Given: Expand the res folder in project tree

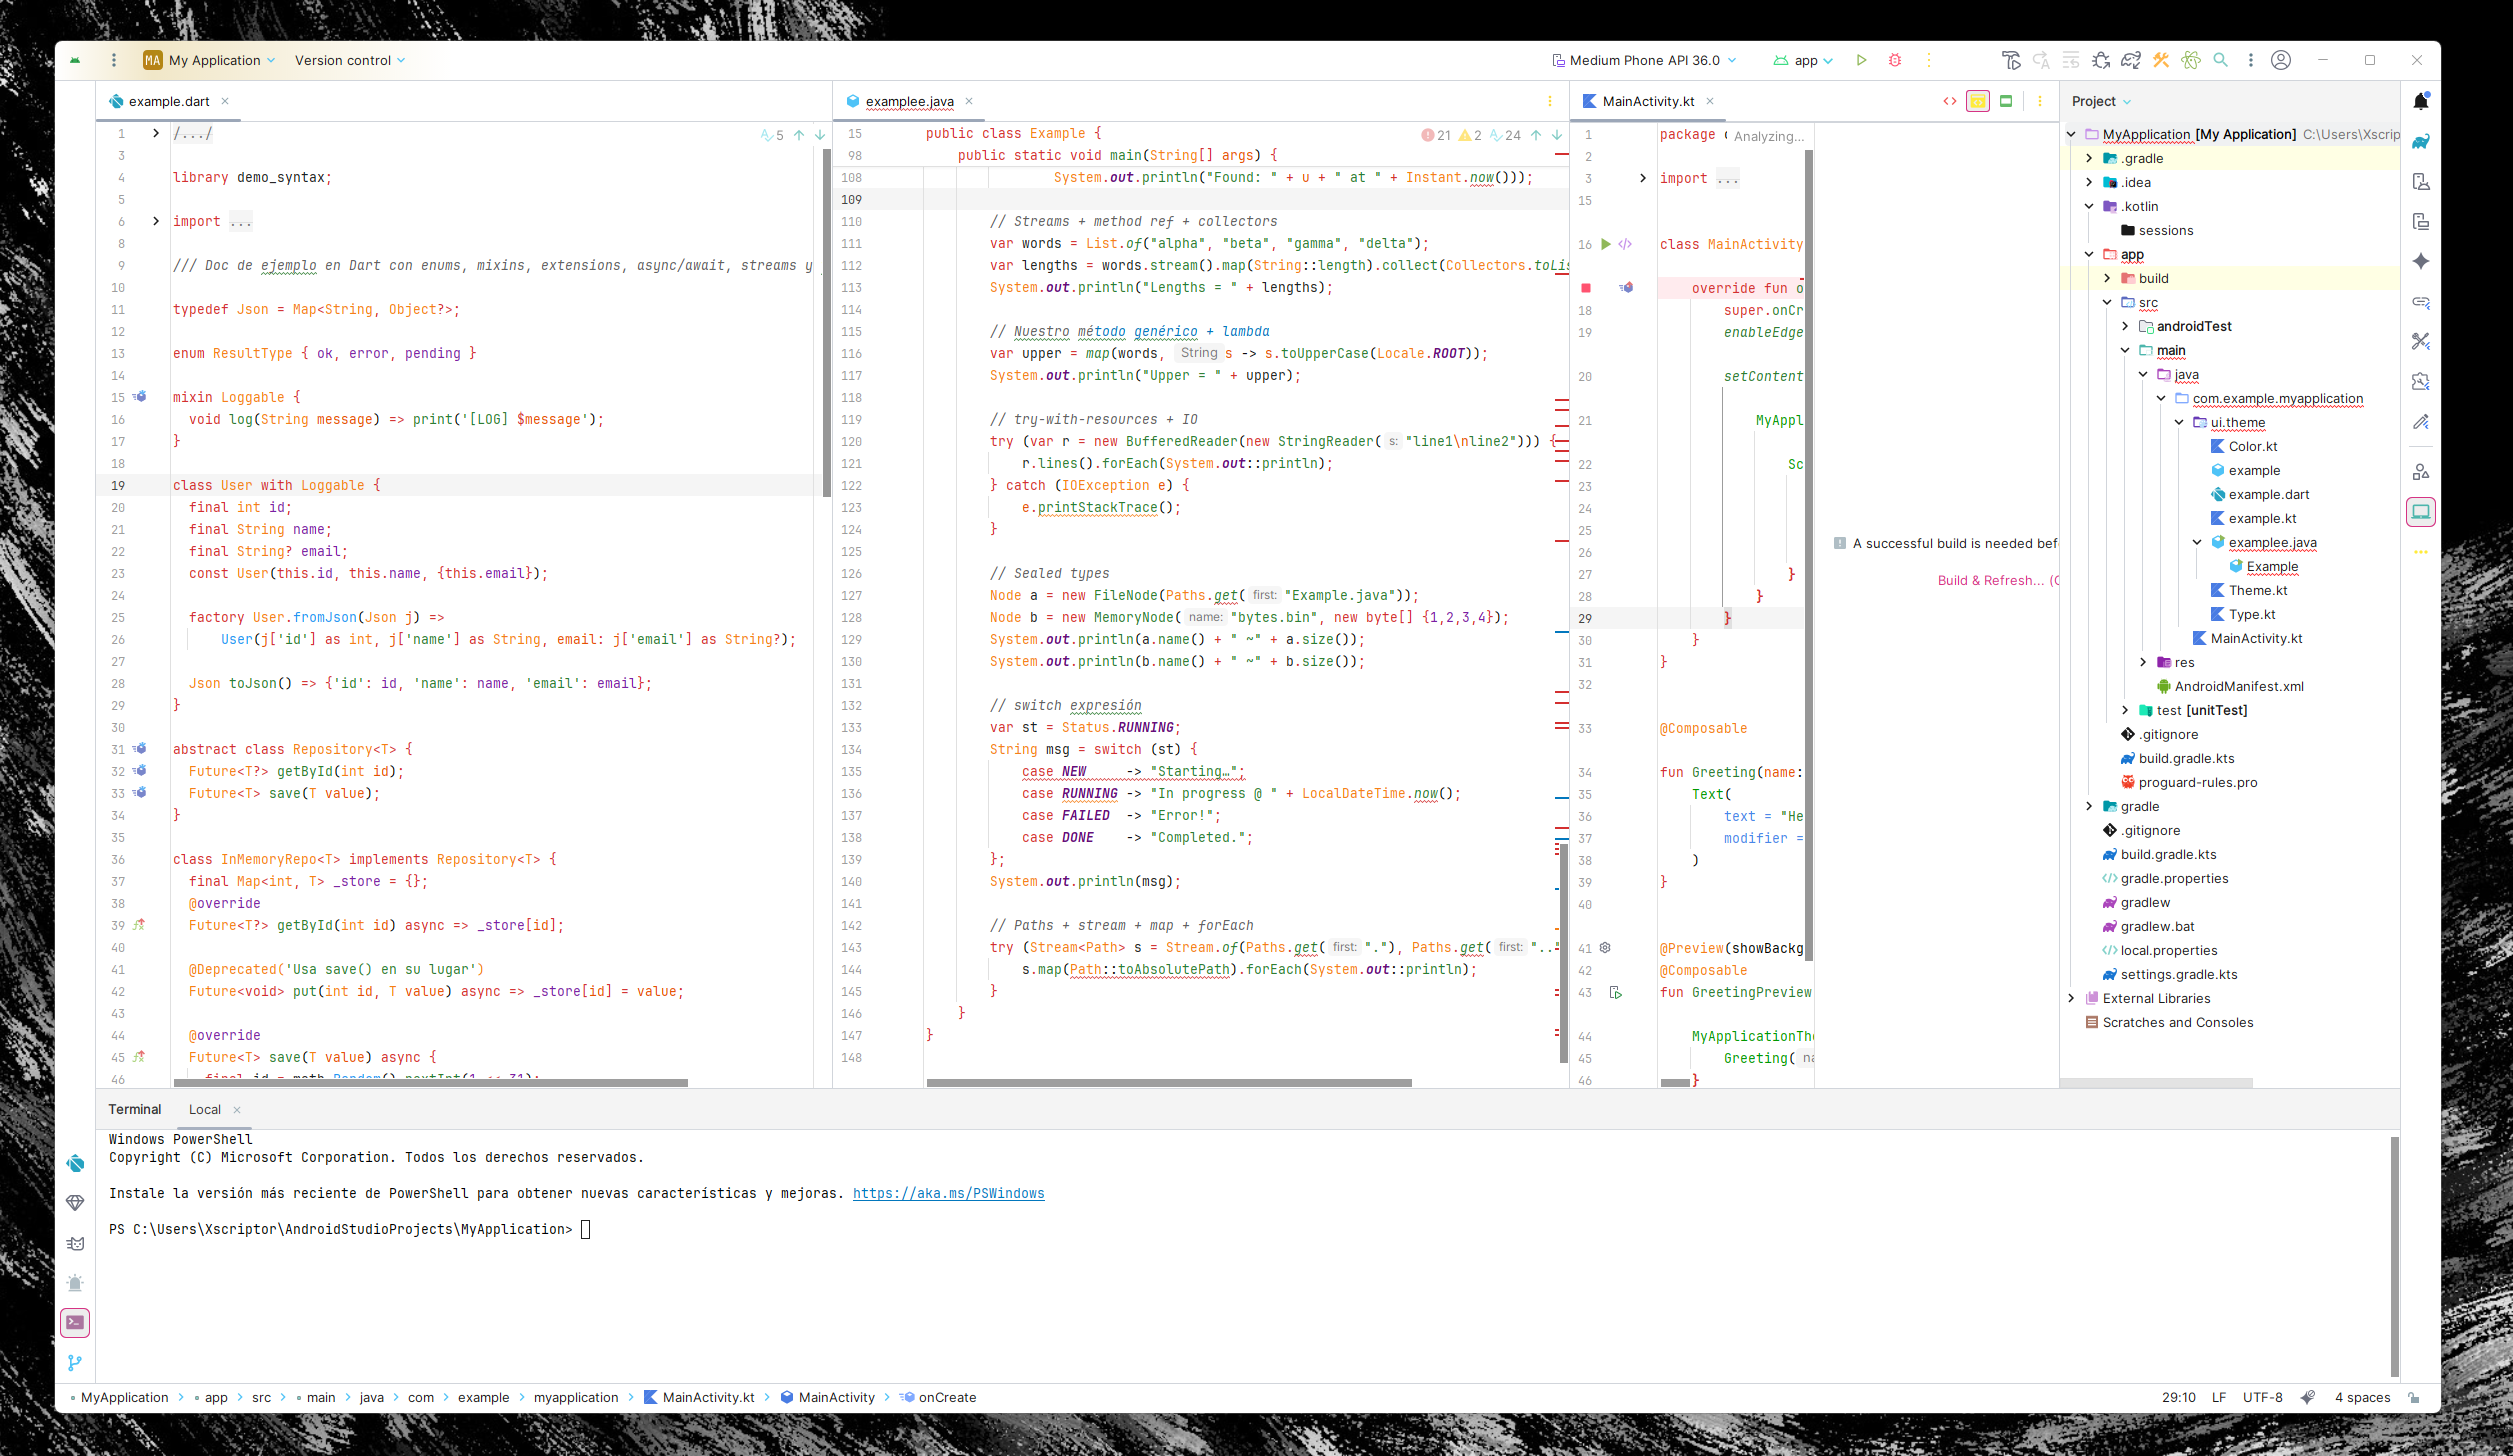Looking at the screenshot, I should click(x=2144, y=662).
